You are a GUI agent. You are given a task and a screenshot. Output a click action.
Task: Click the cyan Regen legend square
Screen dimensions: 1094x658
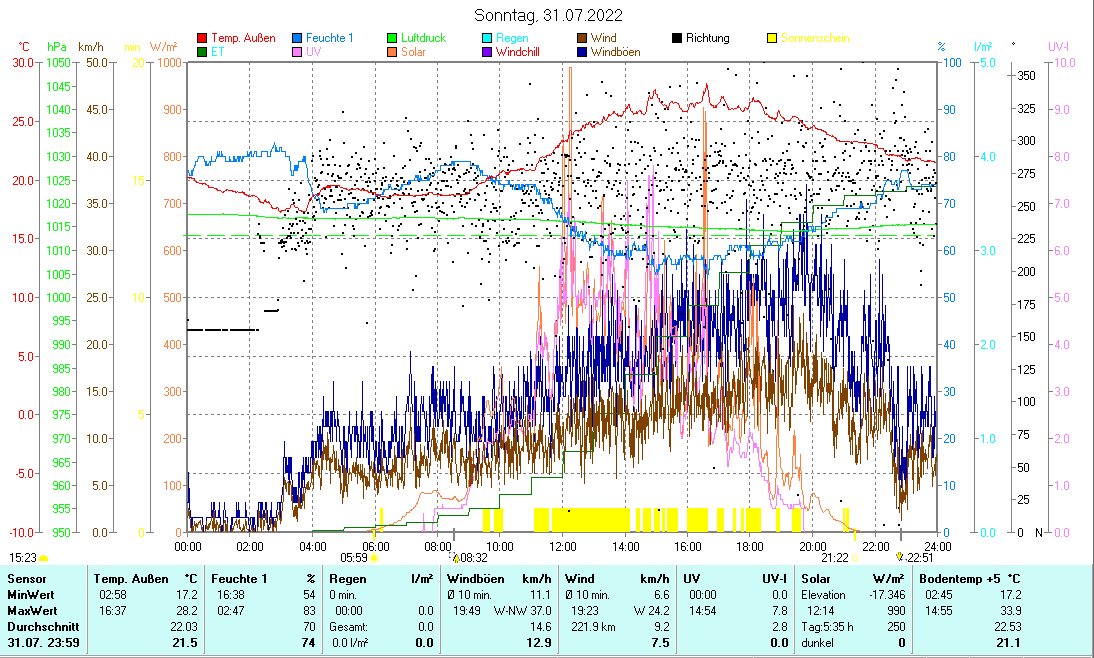(486, 38)
